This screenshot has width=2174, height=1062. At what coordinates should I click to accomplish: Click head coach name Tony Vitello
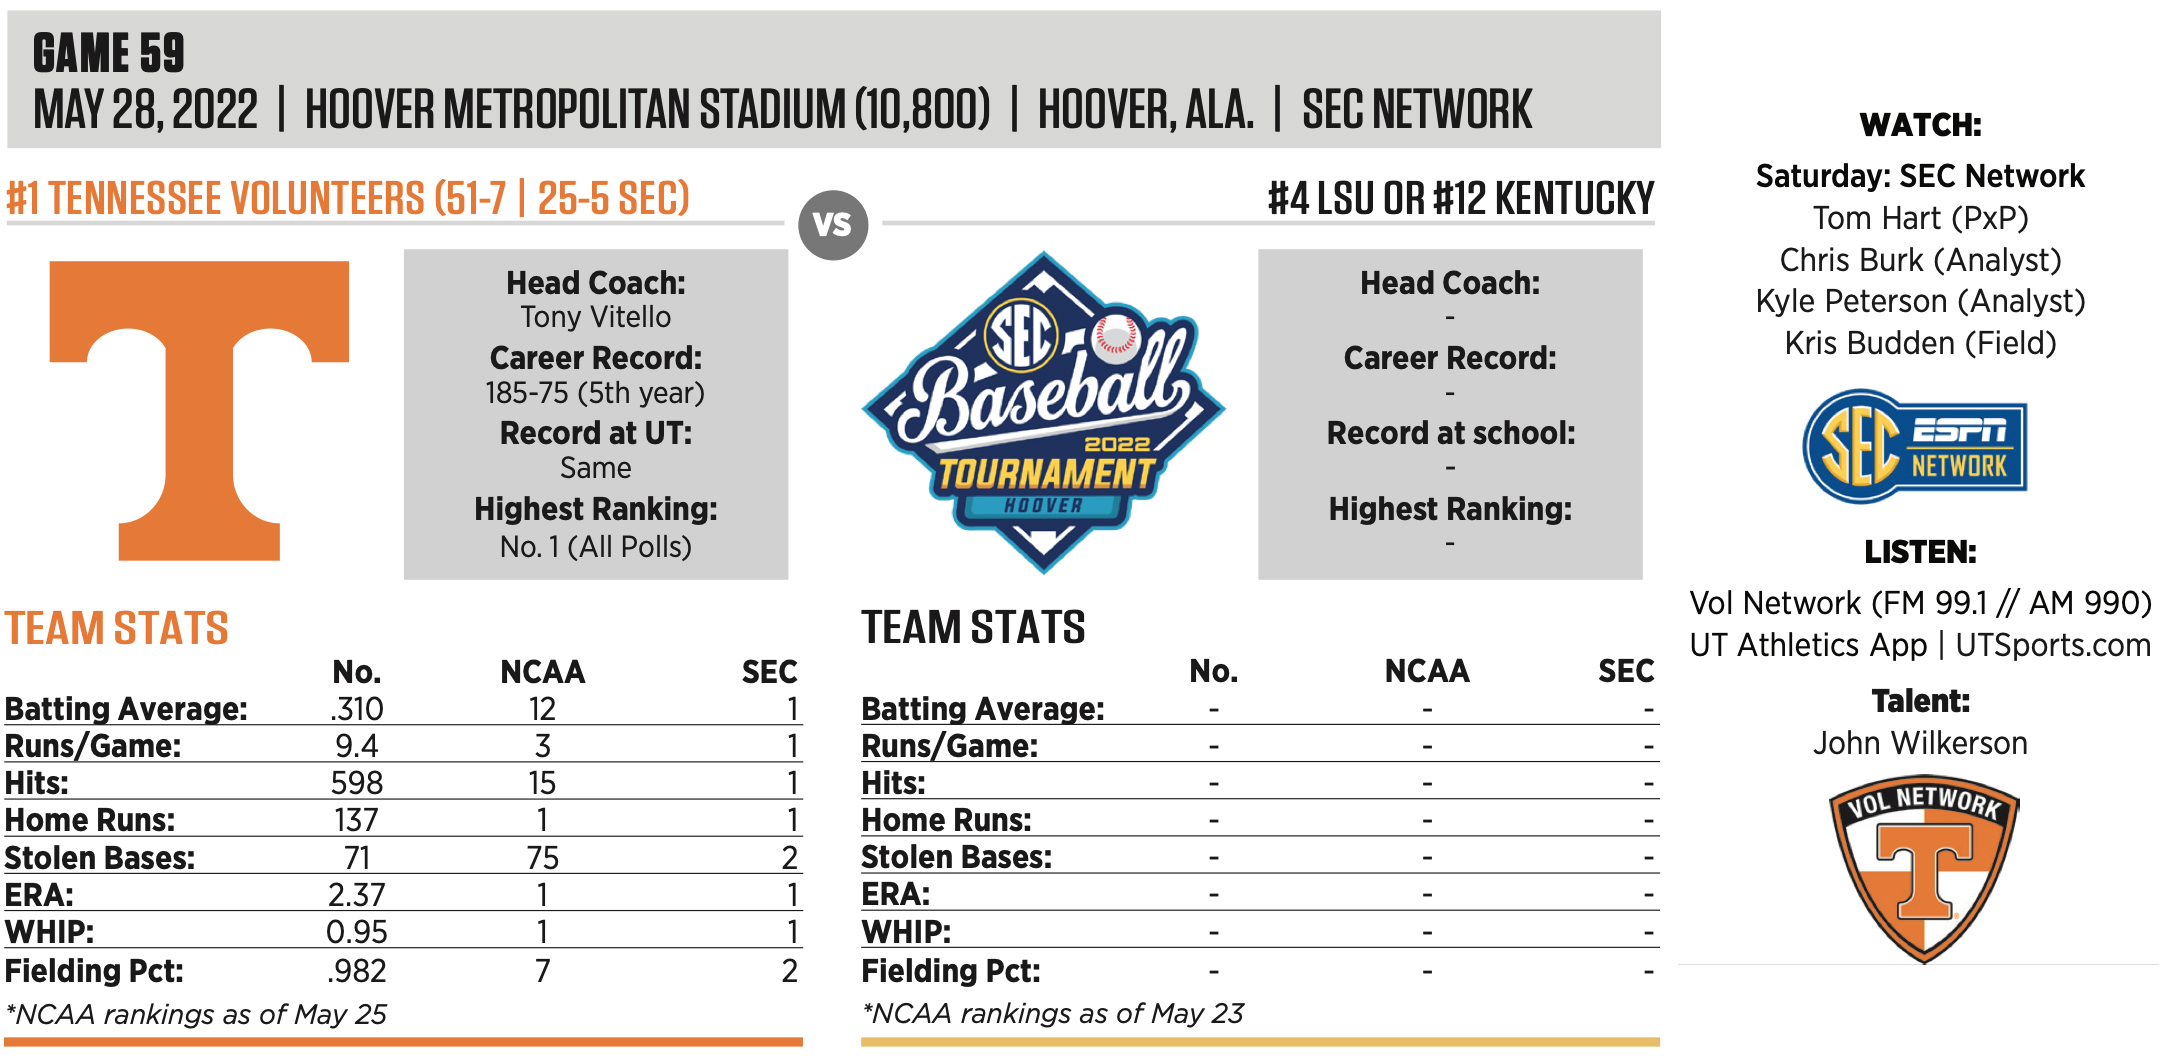tap(595, 317)
